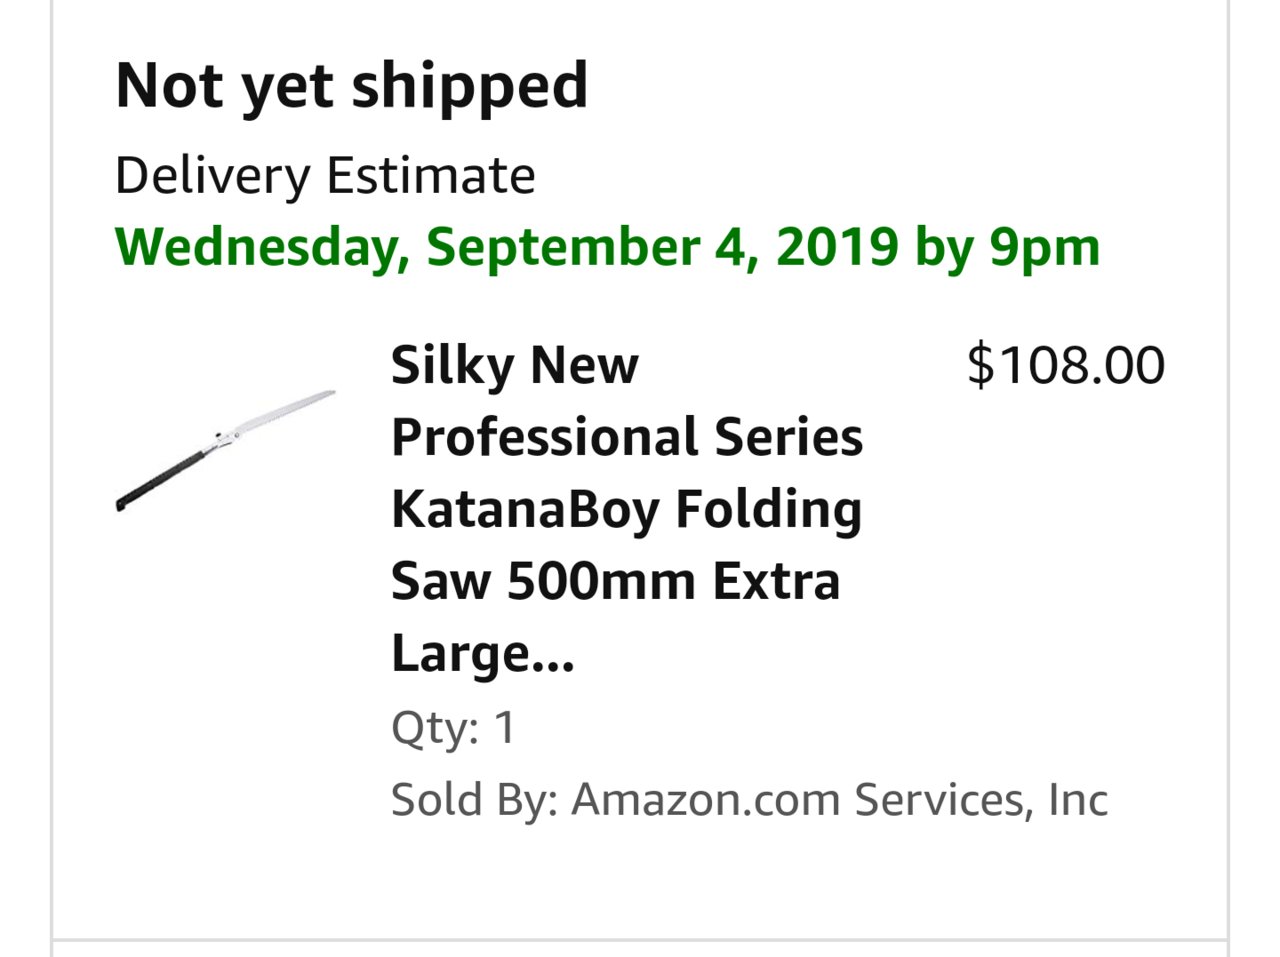Click the $108.00 item price
Screen dimensions: 1280x957
tap(1066, 364)
